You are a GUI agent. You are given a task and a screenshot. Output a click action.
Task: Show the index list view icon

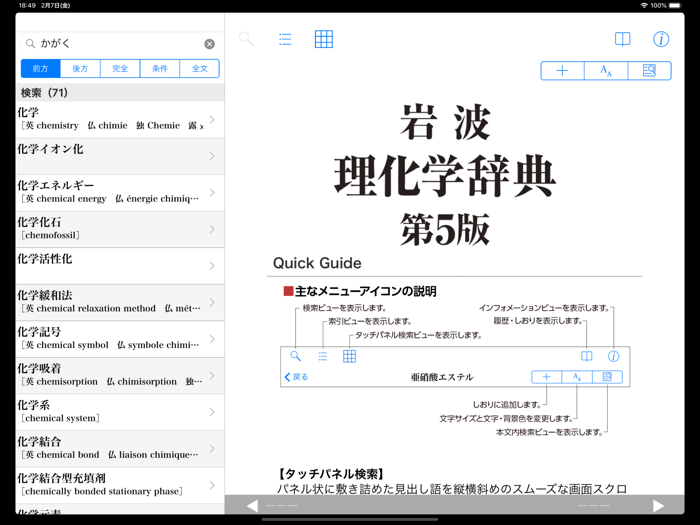[x=285, y=39]
